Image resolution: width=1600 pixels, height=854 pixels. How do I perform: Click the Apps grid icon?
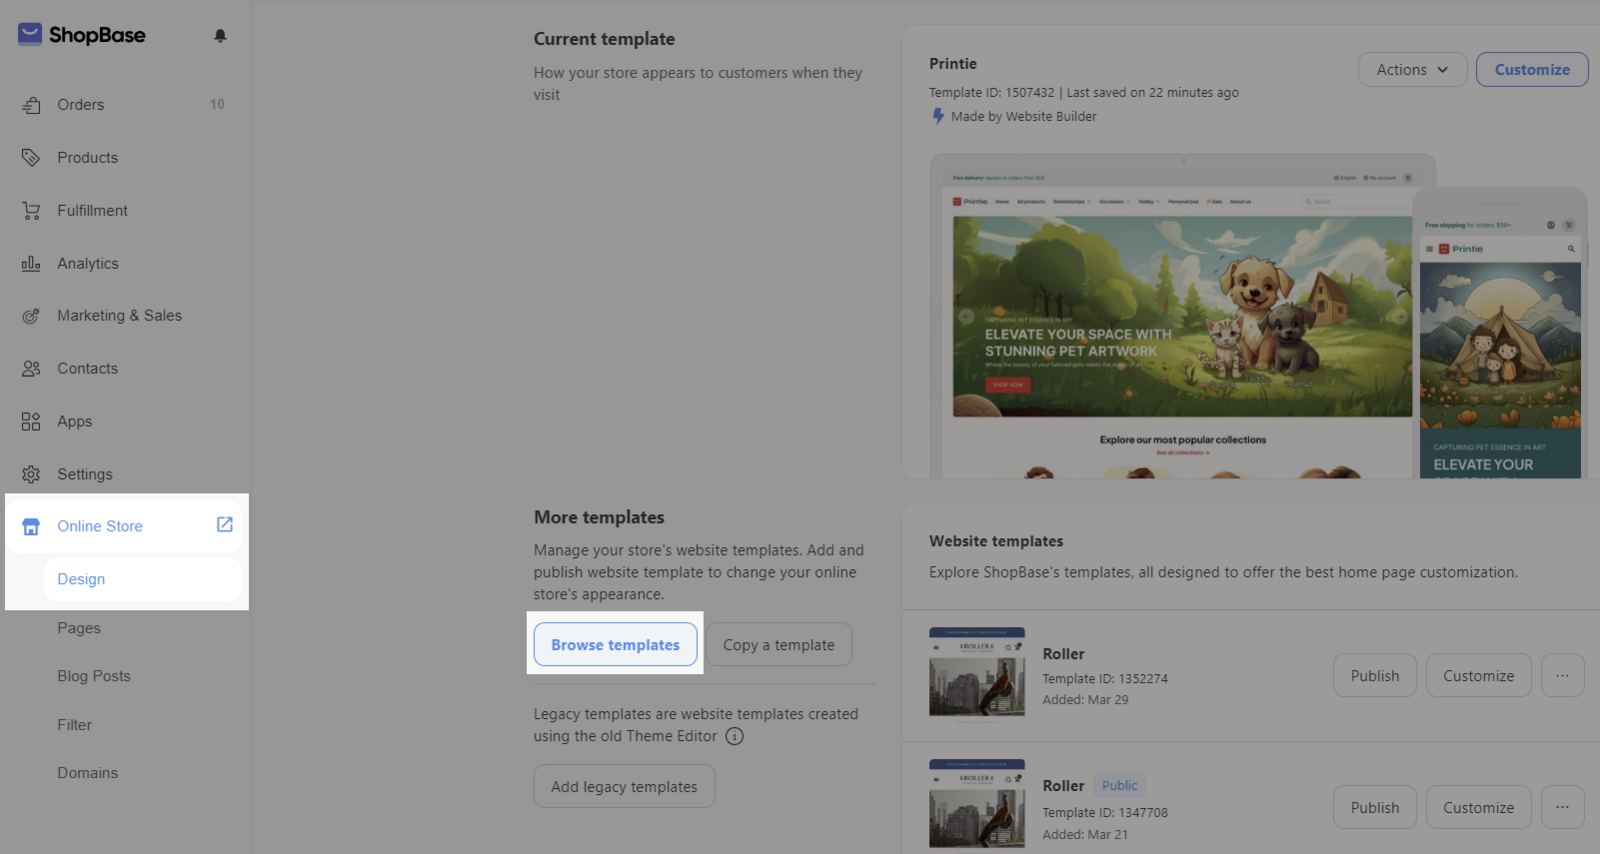[x=31, y=422]
